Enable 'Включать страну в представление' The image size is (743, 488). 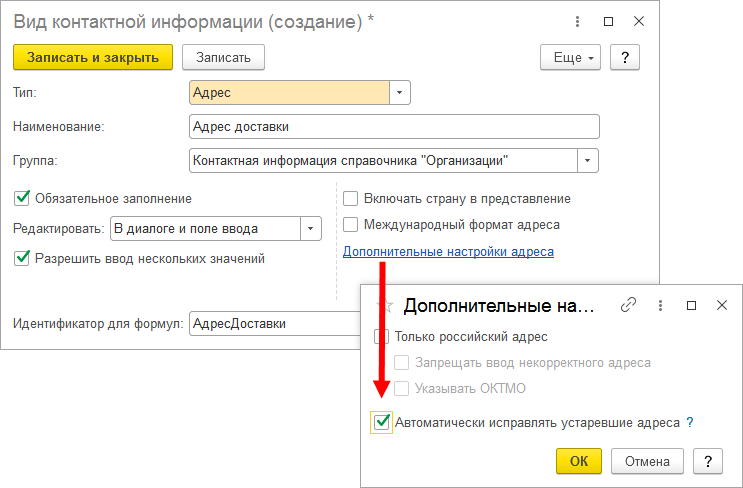[x=350, y=198]
